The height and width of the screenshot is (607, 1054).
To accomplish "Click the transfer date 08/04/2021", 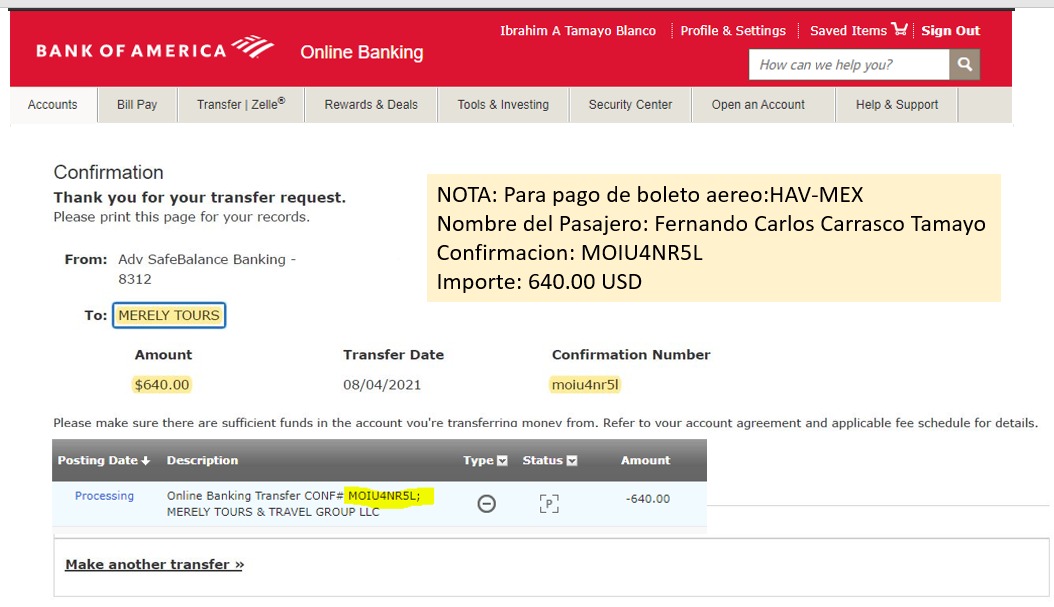I will [382, 385].
